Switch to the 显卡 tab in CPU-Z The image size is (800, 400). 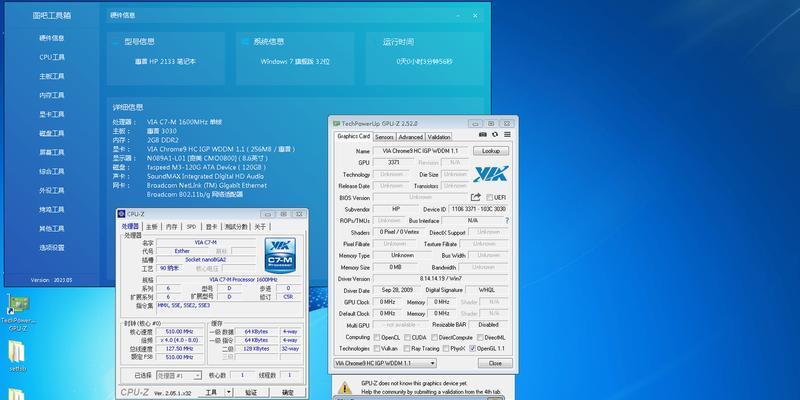coord(211,227)
